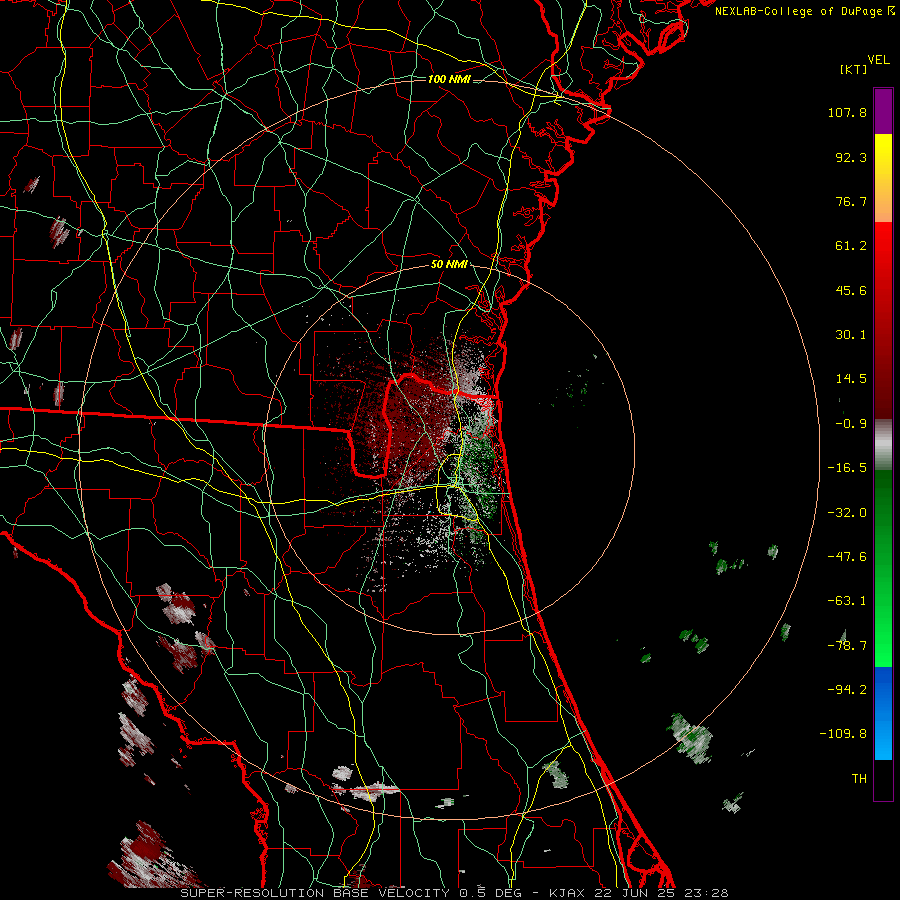
Task: Click the yellow segment of the color bar
Action: (x=883, y=178)
